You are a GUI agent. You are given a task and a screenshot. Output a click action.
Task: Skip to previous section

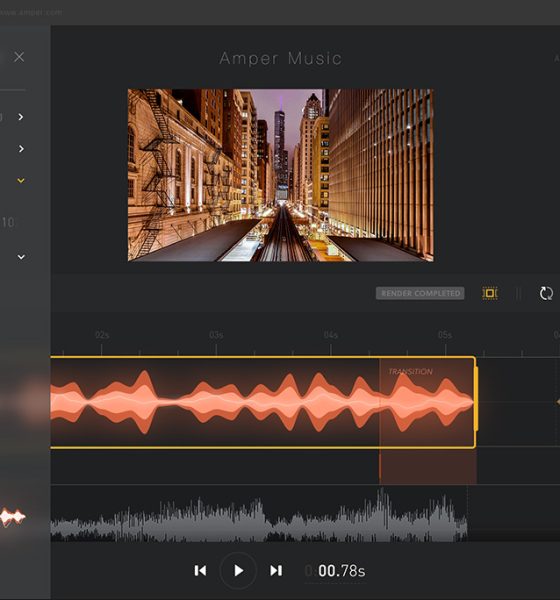200,571
